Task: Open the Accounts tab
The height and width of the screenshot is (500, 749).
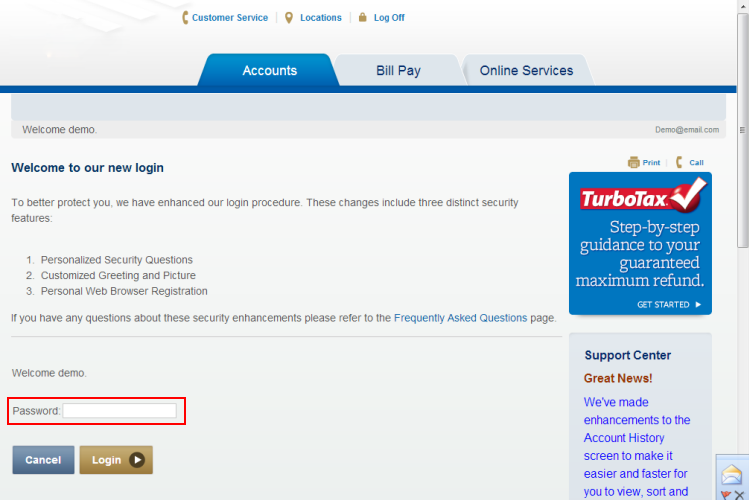Action: [269, 71]
